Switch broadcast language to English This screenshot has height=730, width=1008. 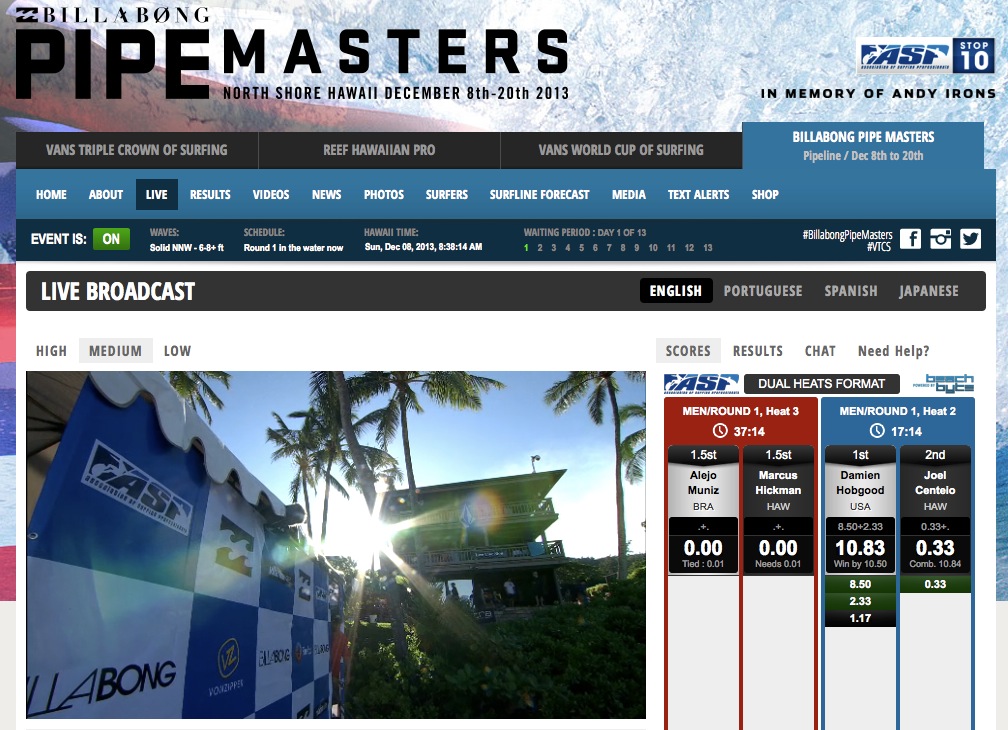point(676,291)
